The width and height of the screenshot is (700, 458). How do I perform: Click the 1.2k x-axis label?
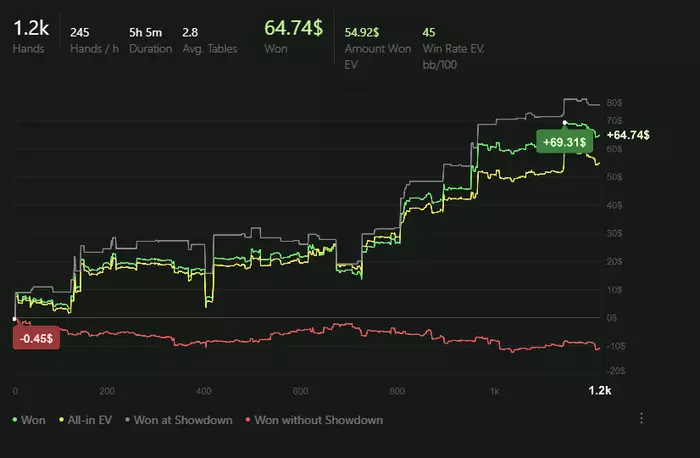pos(600,391)
